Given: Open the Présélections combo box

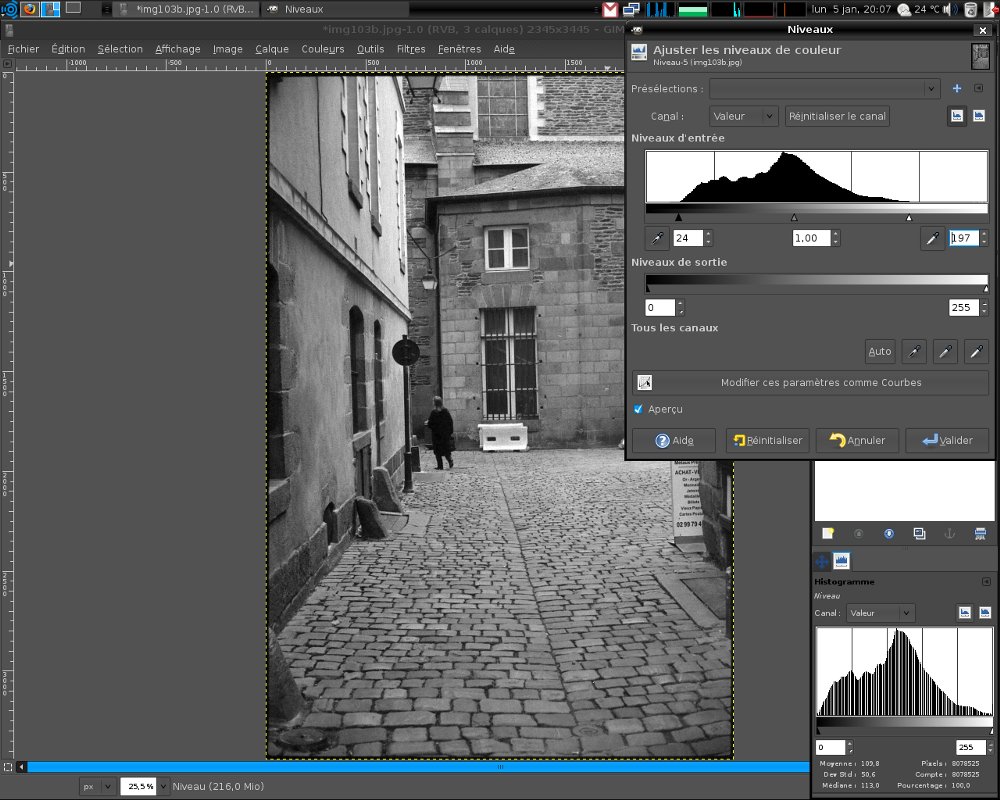Looking at the screenshot, I should (825, 89).
